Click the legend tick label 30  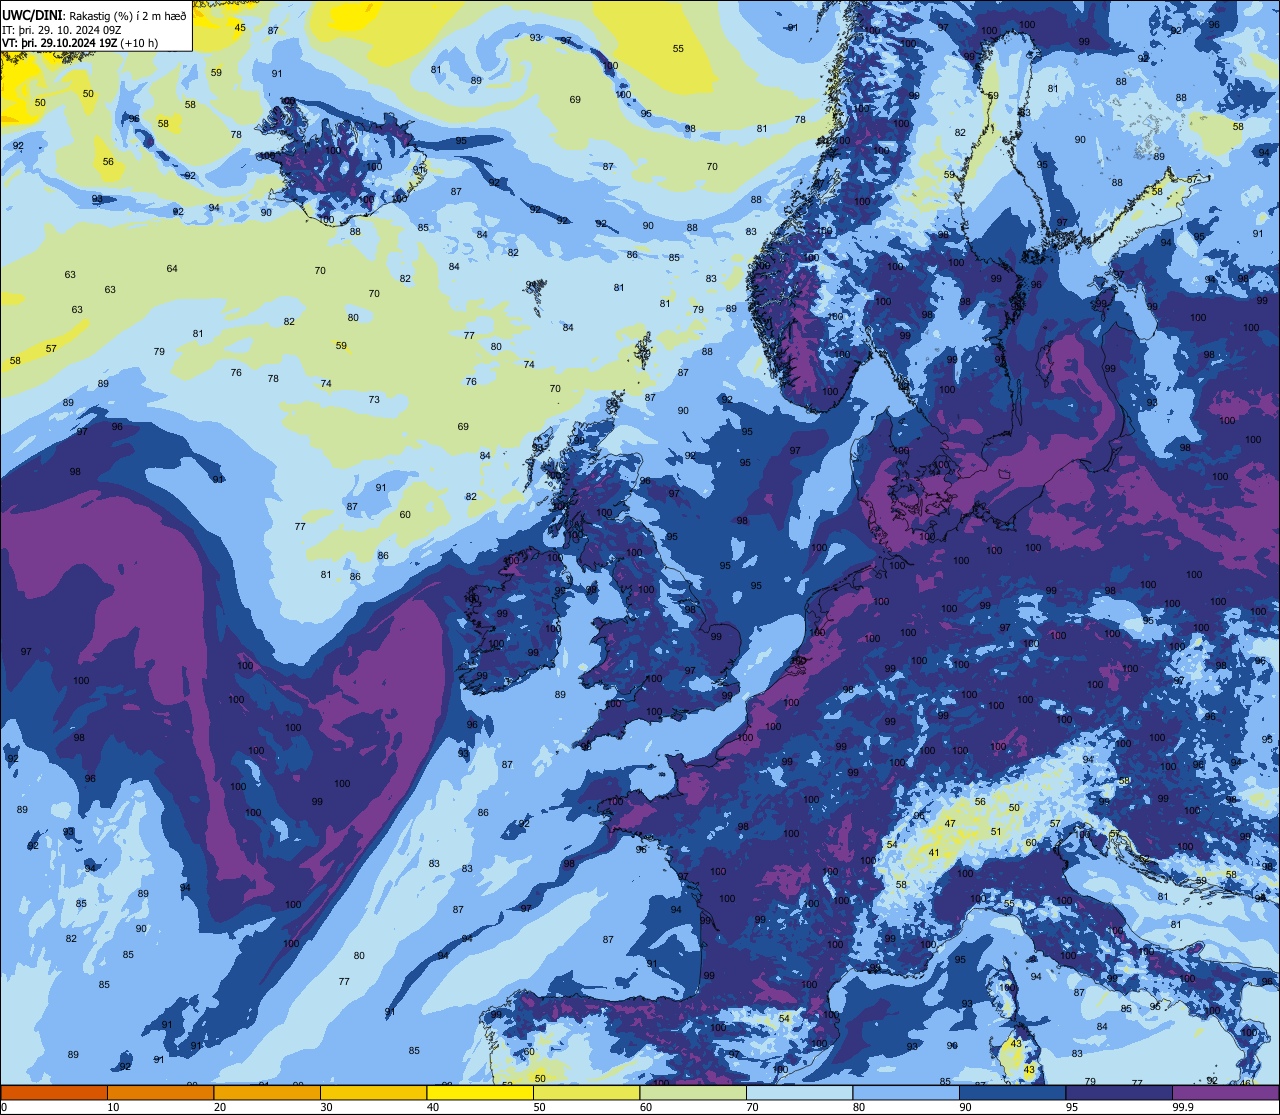[326, 1107]
